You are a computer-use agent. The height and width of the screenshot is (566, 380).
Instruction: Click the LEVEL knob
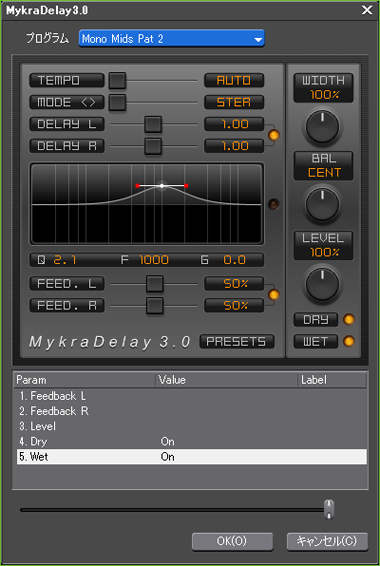point(323,285)
